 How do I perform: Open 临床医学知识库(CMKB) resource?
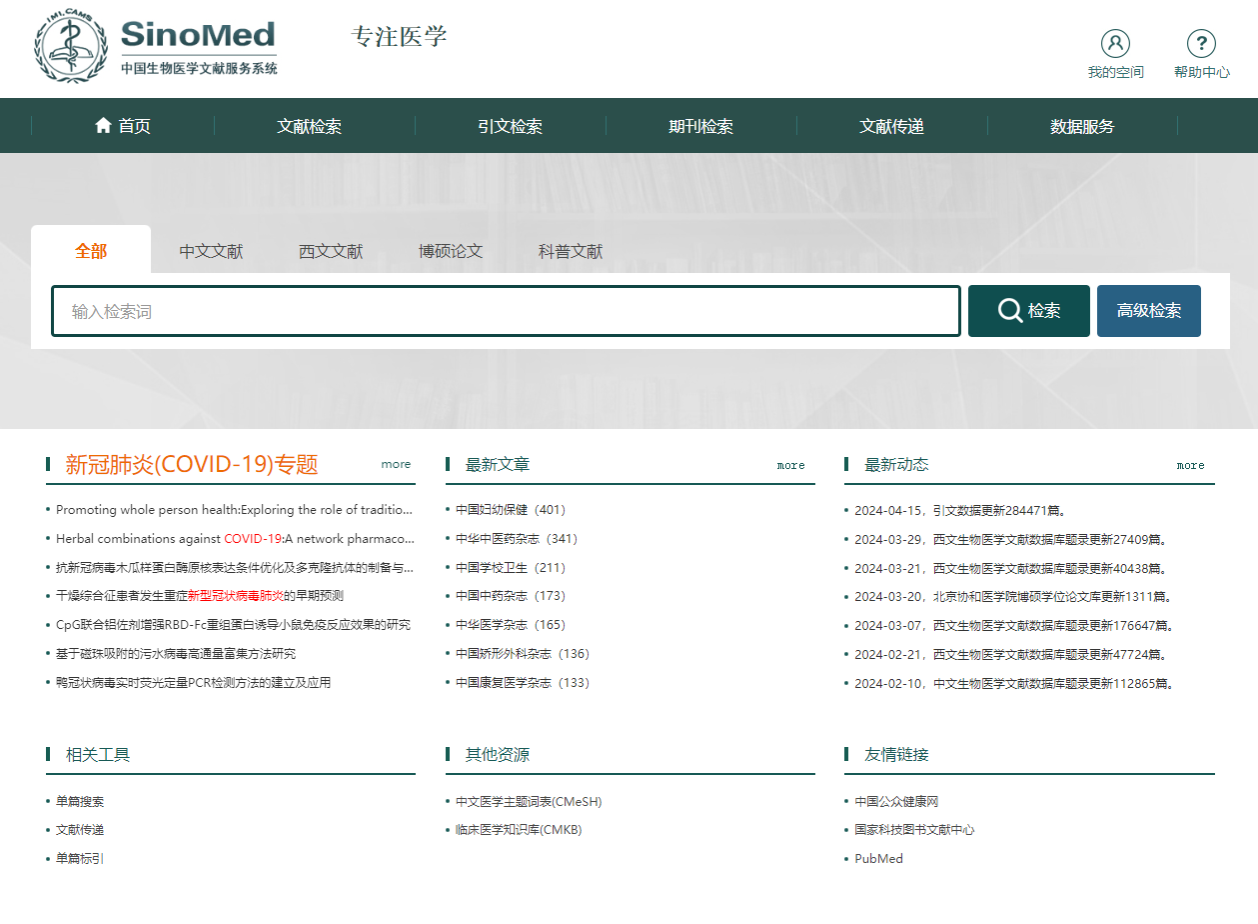(518, 830)
